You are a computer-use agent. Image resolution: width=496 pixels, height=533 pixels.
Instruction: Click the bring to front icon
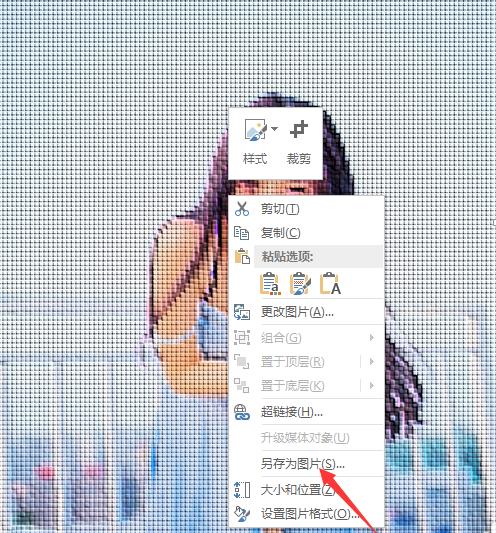[242, 361]
